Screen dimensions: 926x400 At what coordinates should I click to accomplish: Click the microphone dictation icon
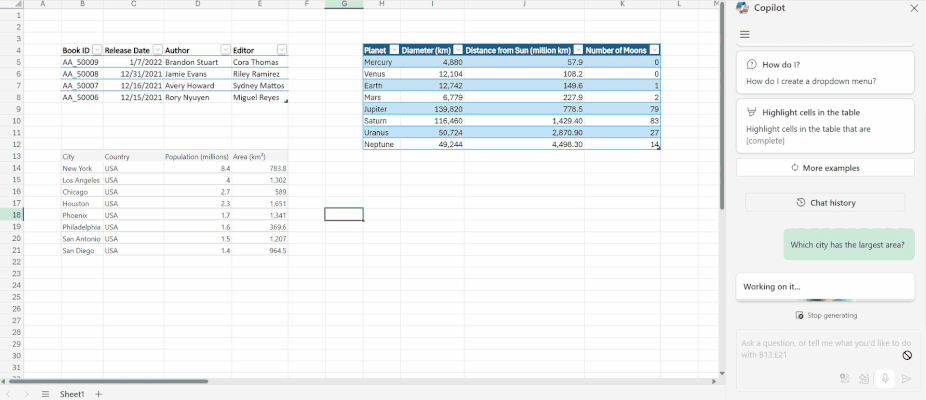885,378
